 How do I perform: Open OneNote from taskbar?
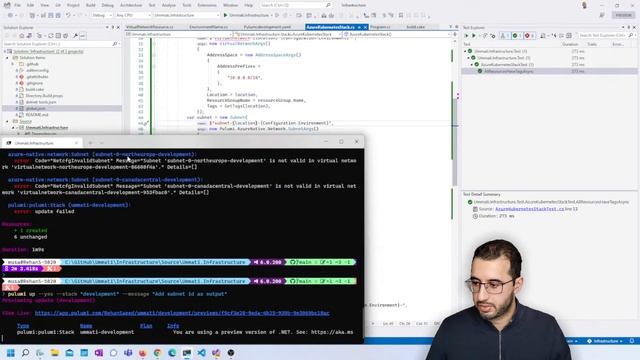click(99, 353)
